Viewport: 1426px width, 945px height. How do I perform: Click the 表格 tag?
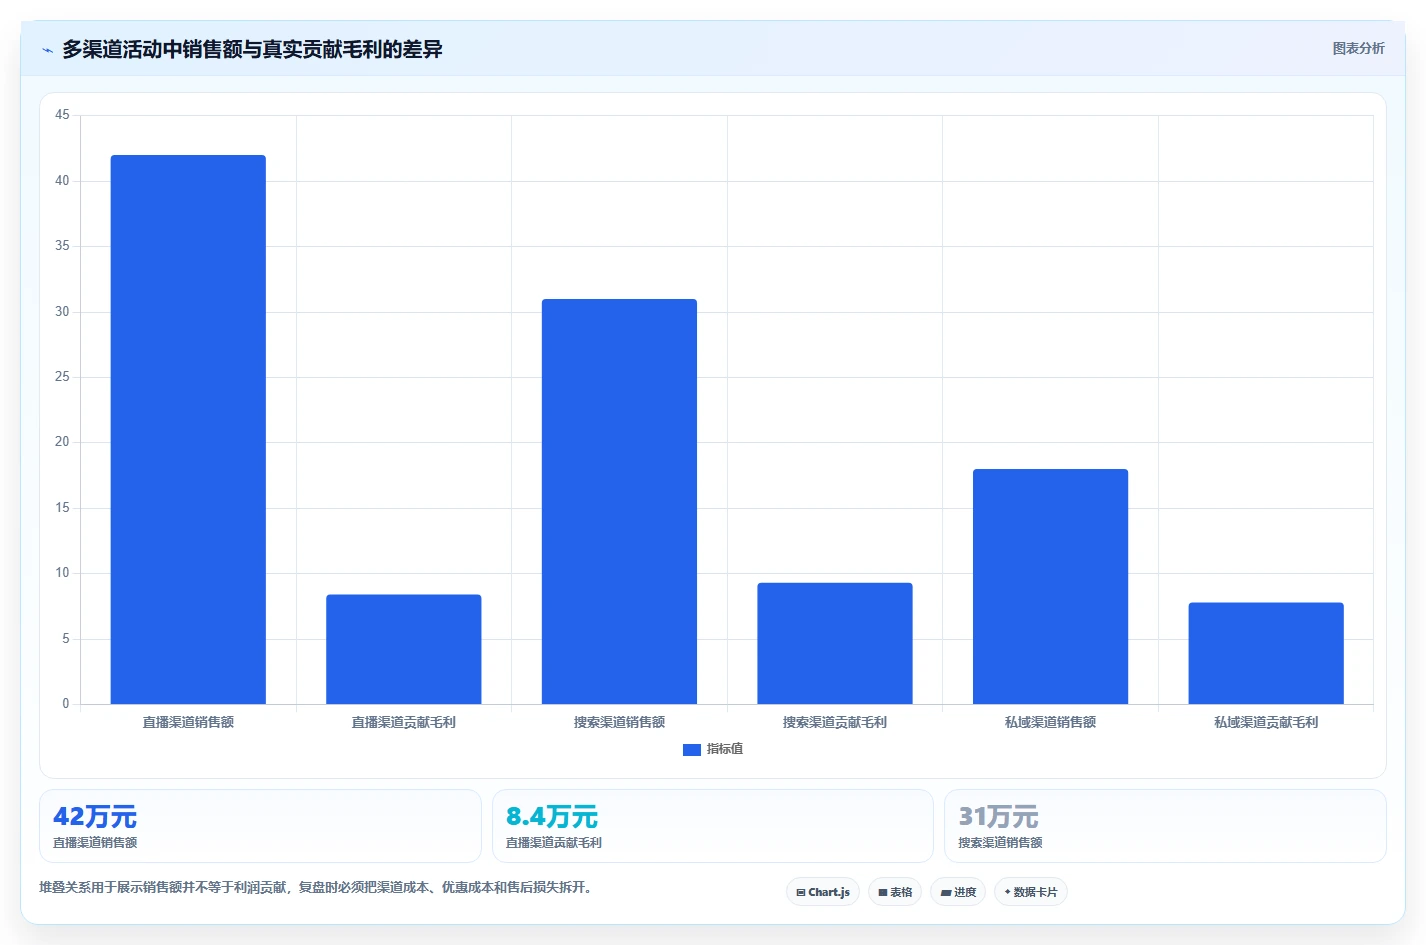click(895, 892)
